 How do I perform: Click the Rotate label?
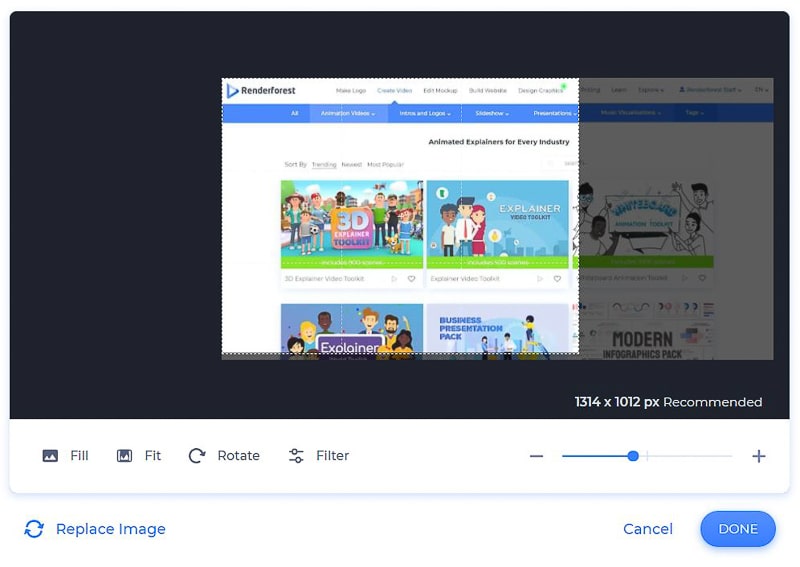(x=238, y=456)
